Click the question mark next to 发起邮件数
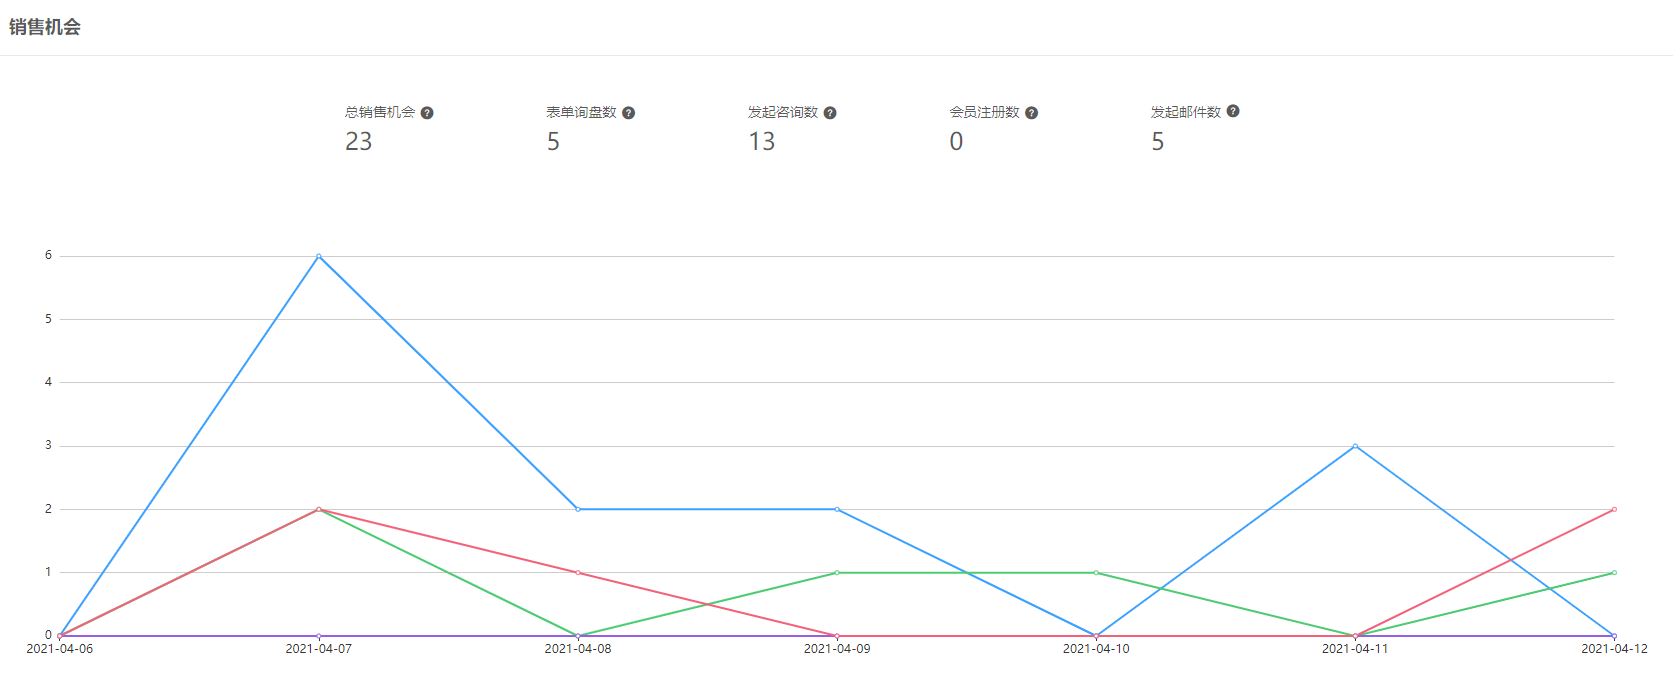The image size is (1673, 674). click(1233, 111)
